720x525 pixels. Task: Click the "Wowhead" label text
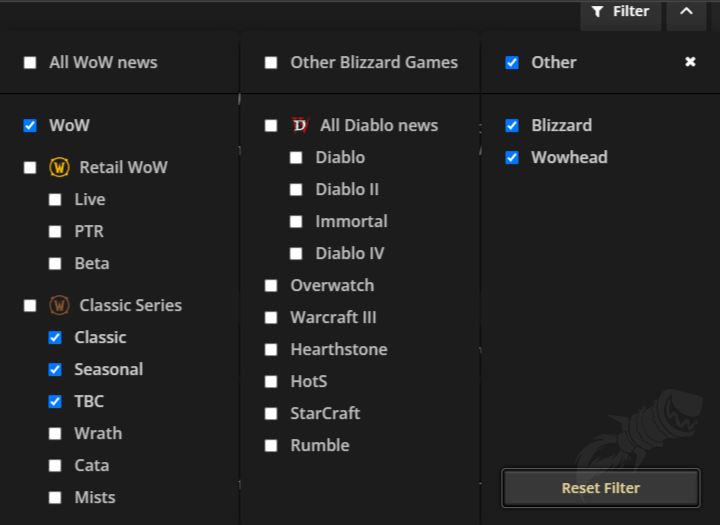point(569,157)
